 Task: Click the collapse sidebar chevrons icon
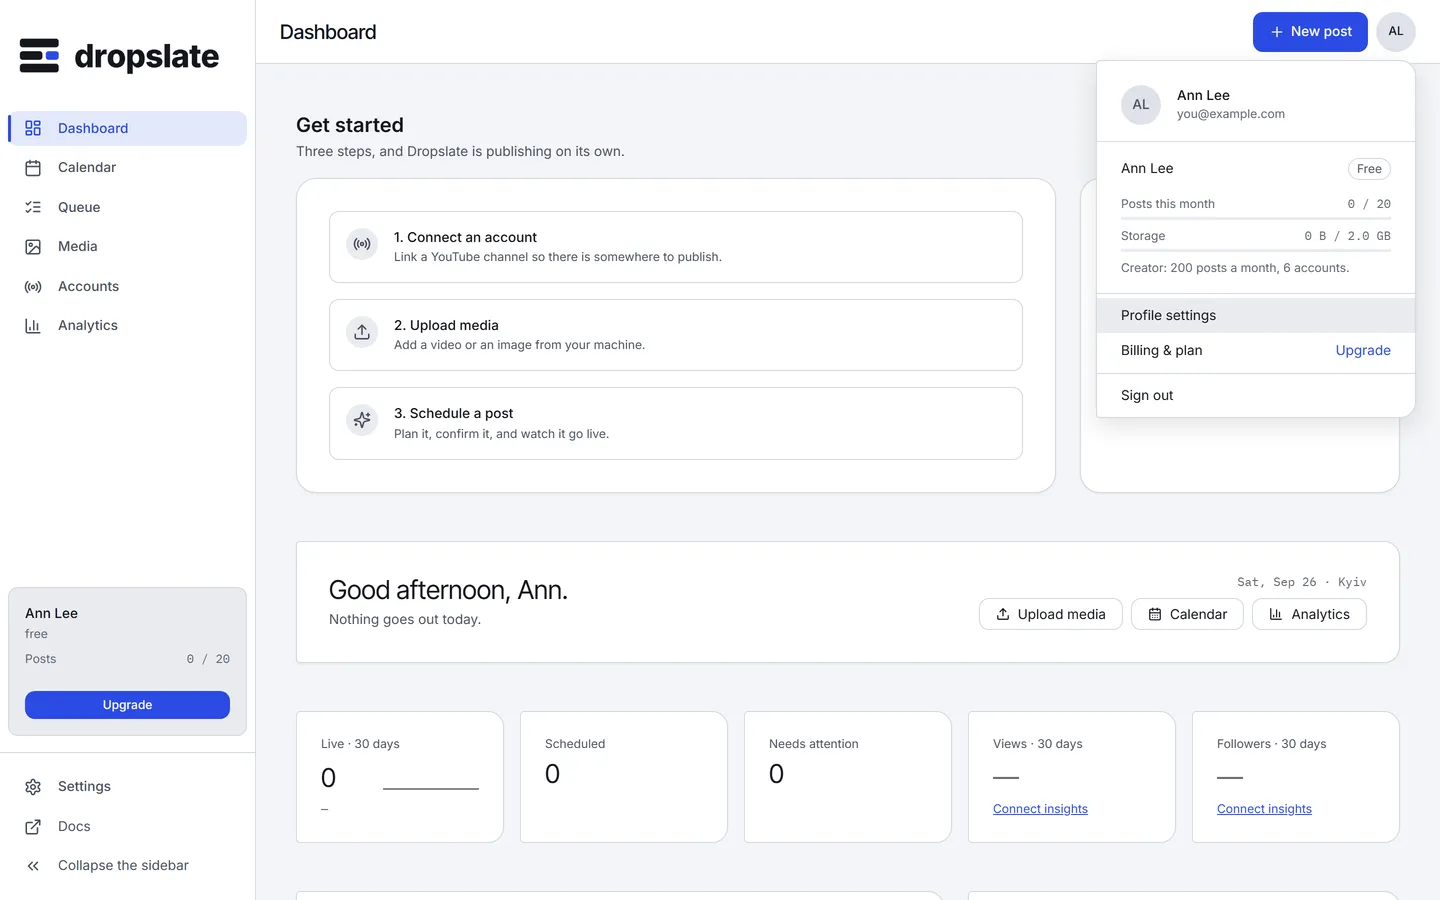[33, 866]
